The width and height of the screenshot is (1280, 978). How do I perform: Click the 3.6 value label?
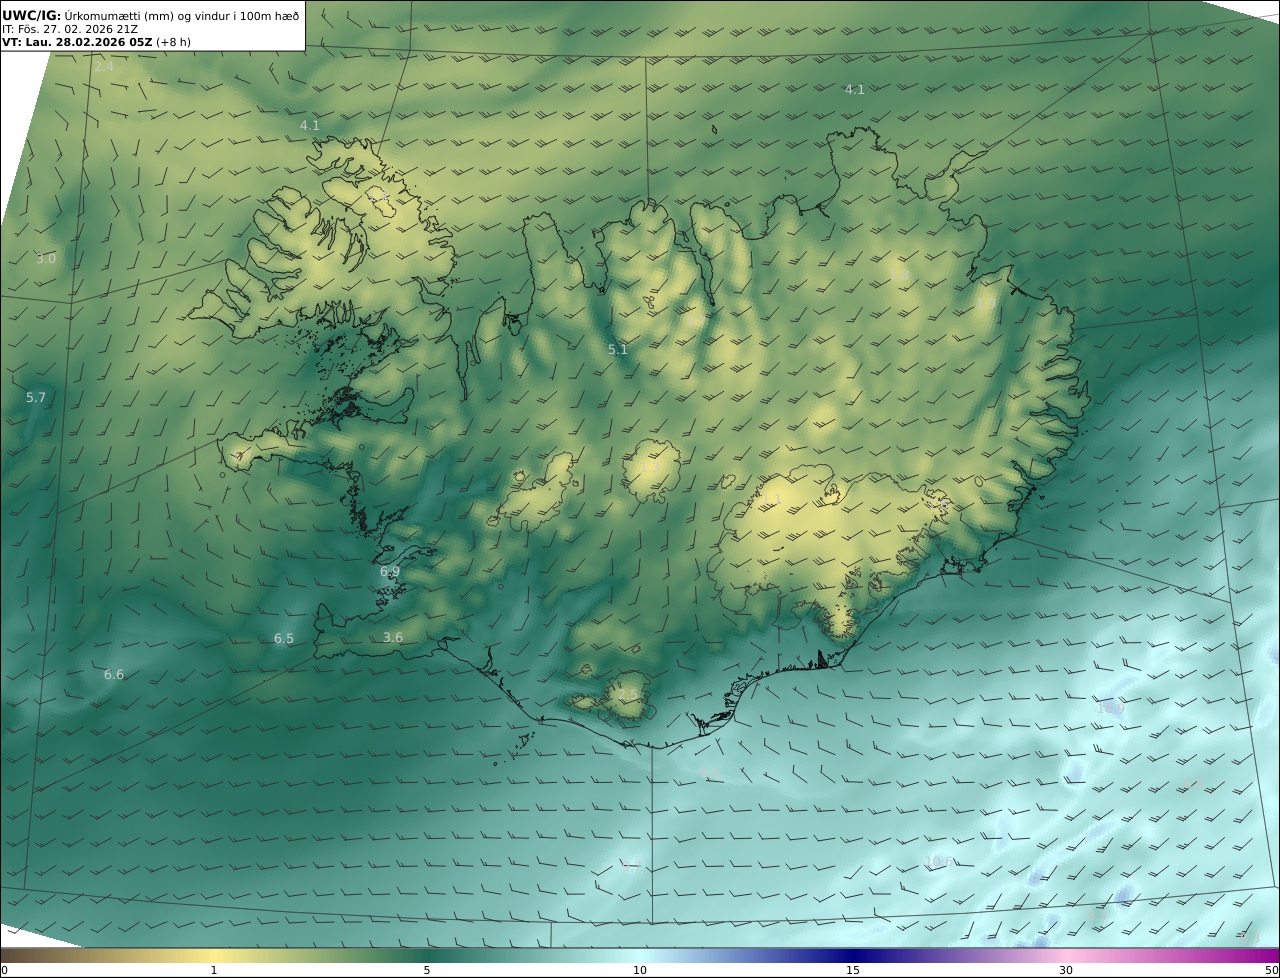pyautogui.click(x=393, y=637)
